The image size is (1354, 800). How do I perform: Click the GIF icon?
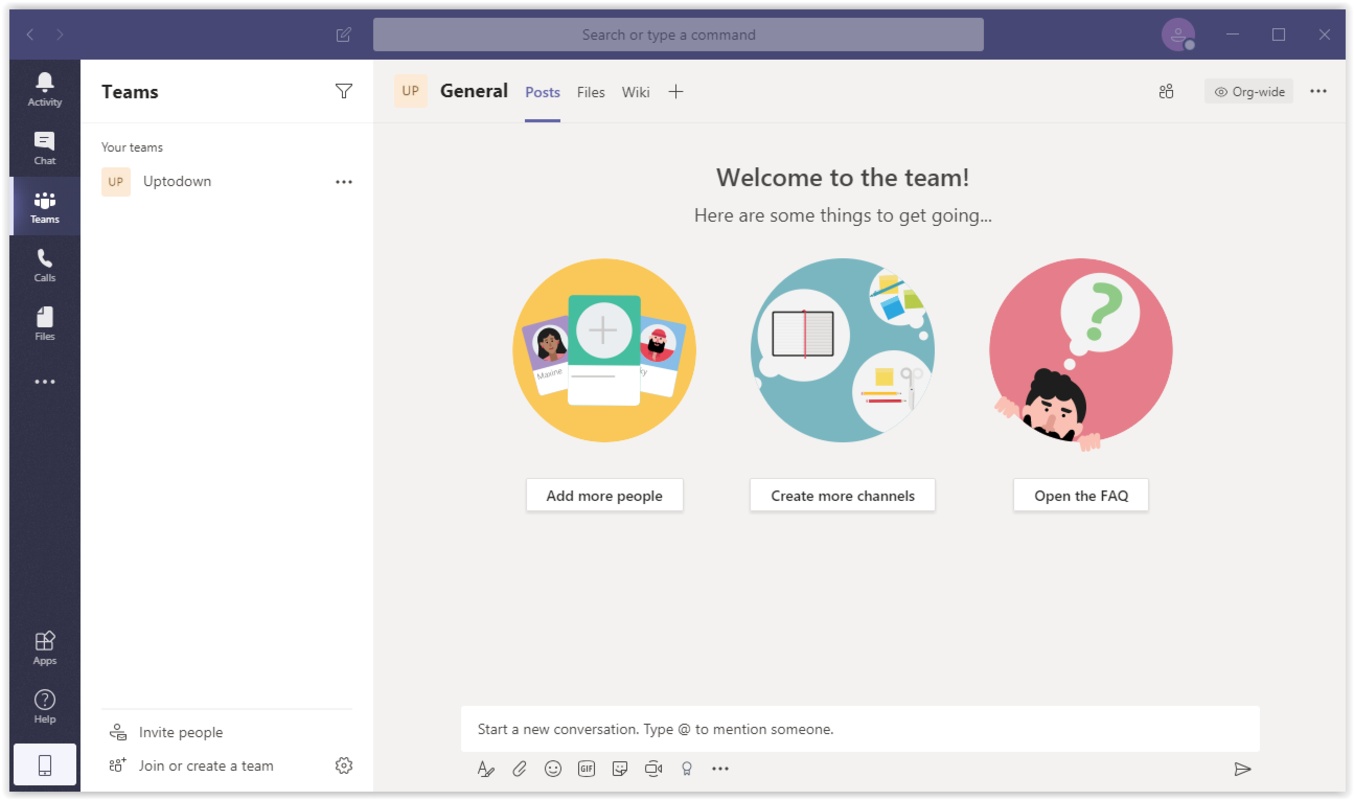tap(586, 769)
